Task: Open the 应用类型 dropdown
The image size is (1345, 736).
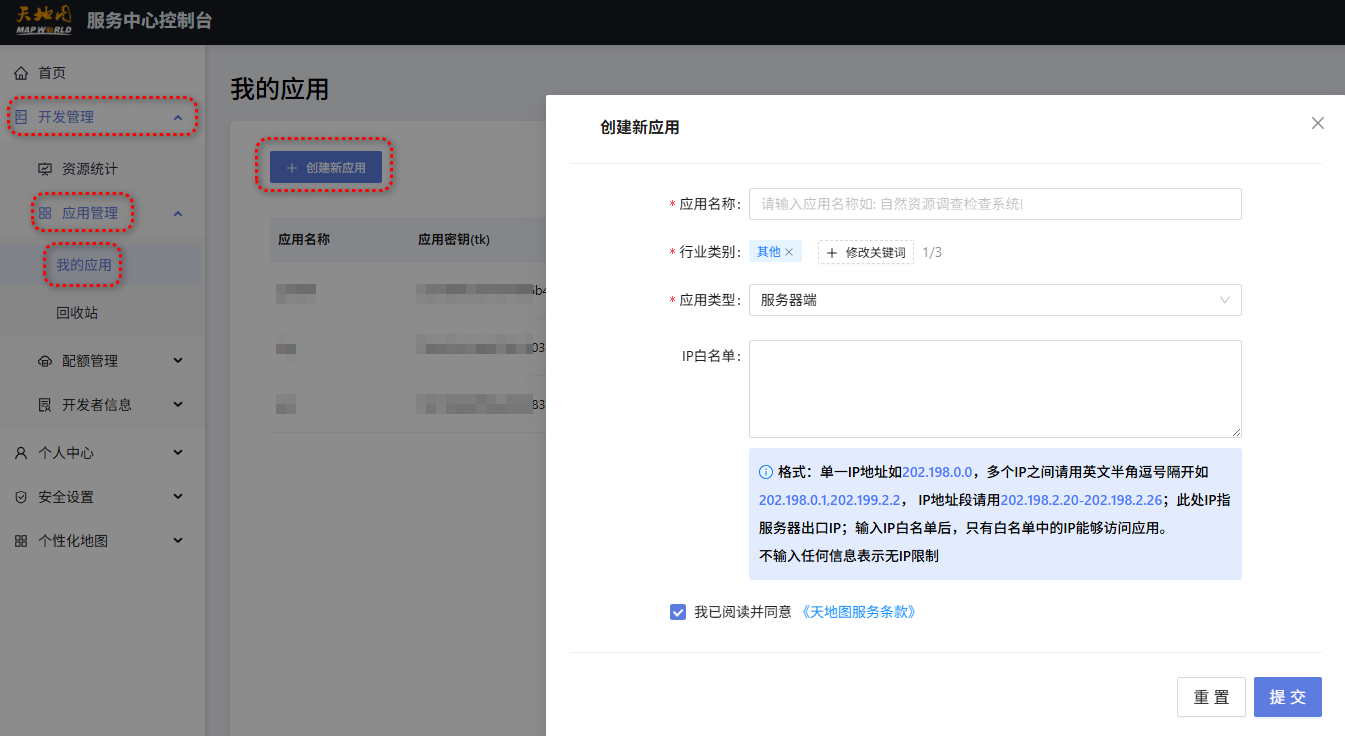Action: pos(995,299)
